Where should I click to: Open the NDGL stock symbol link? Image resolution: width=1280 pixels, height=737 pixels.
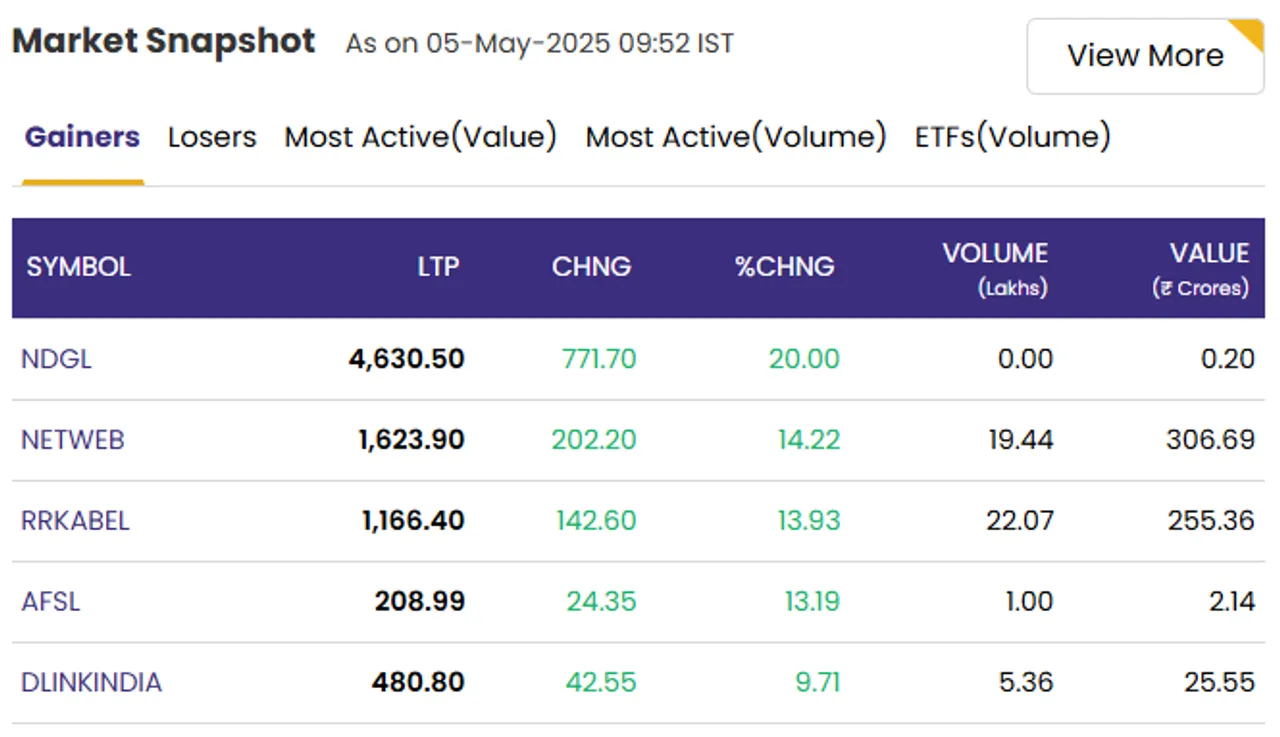(56, 359)
